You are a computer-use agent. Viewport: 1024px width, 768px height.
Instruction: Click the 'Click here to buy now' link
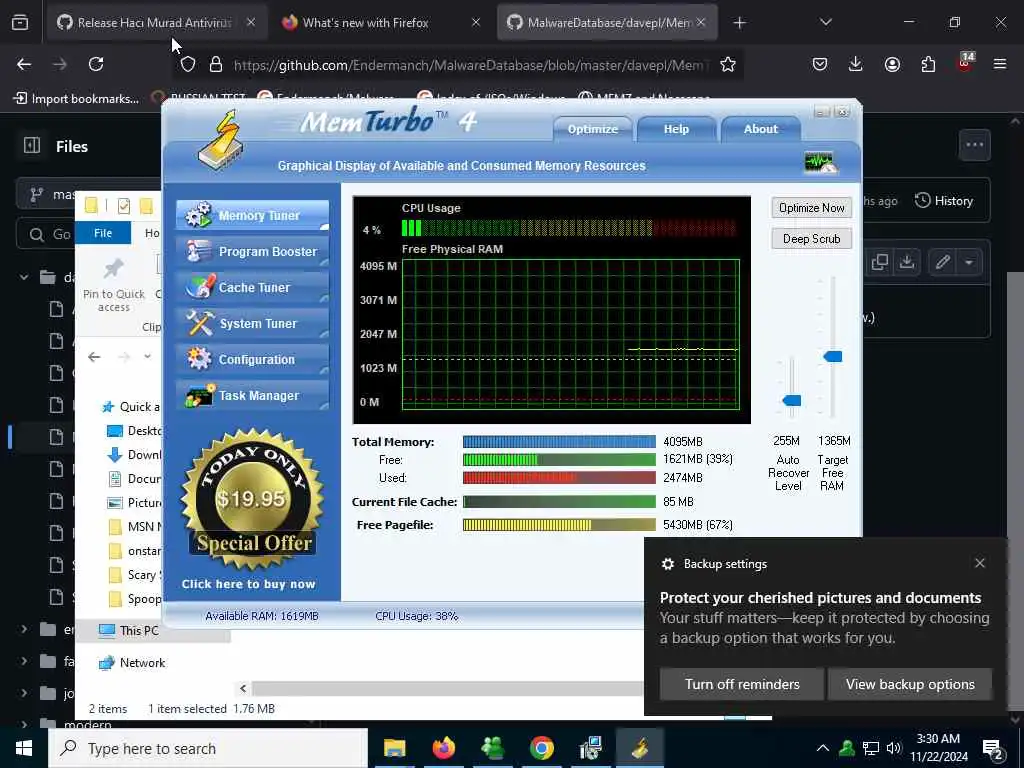249,584
